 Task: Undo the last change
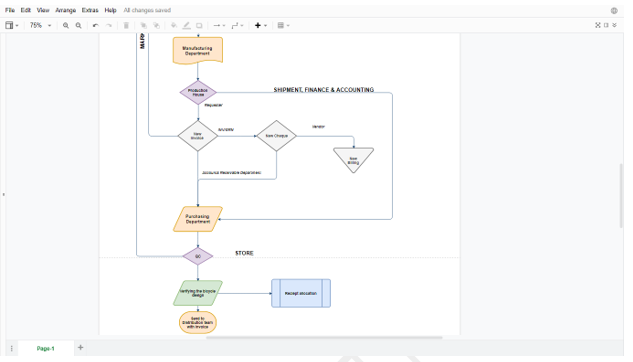[96, 25]
